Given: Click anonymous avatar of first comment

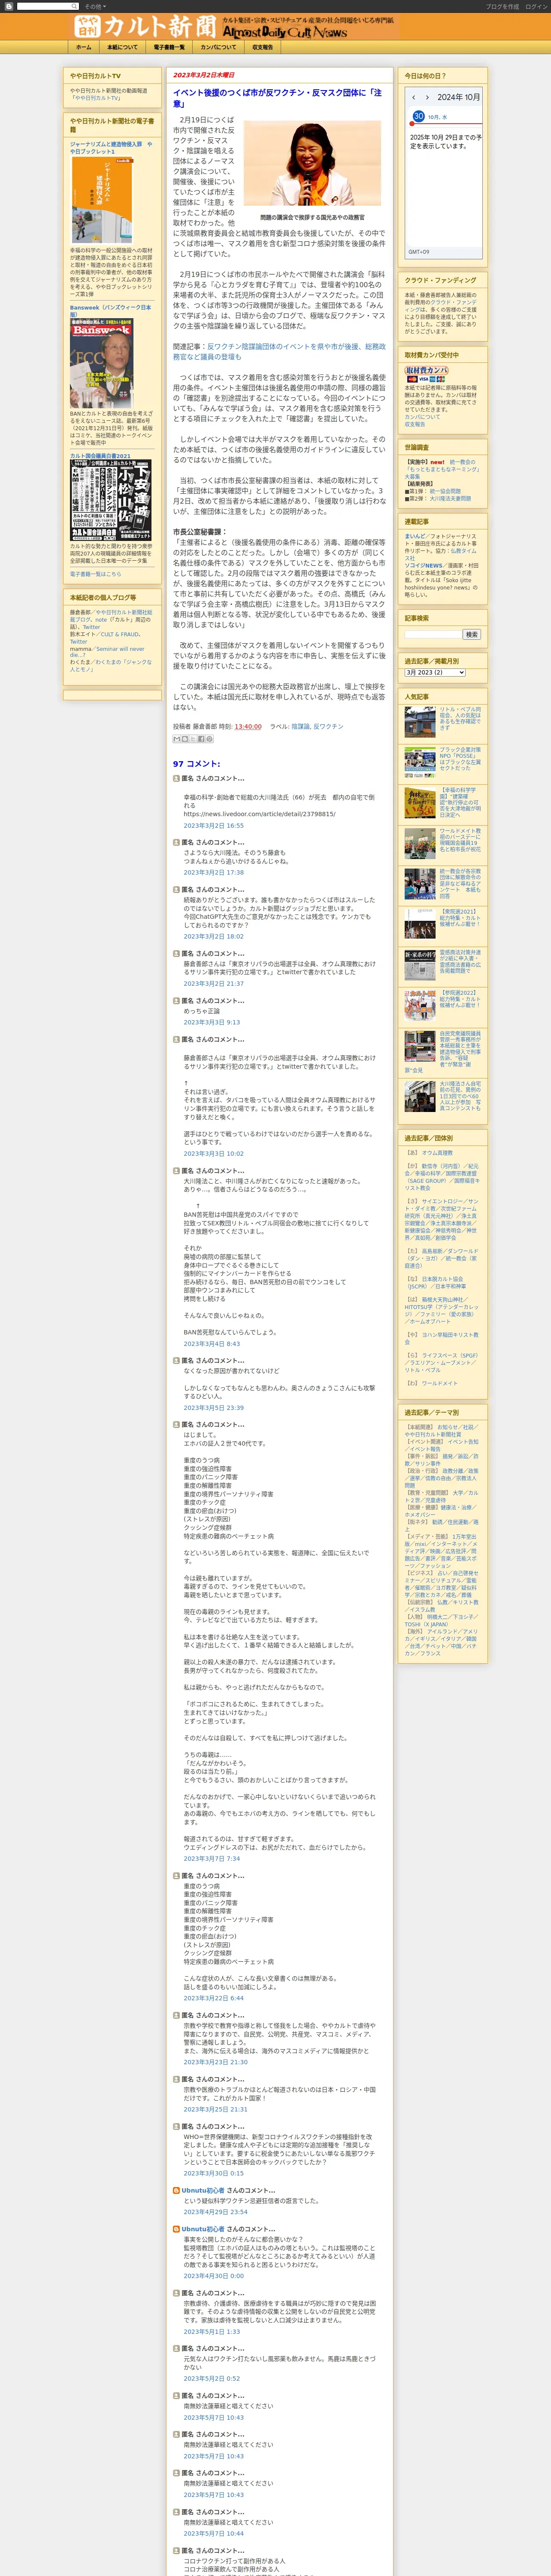Looking at the screenshot, I should tap(177, 777).
